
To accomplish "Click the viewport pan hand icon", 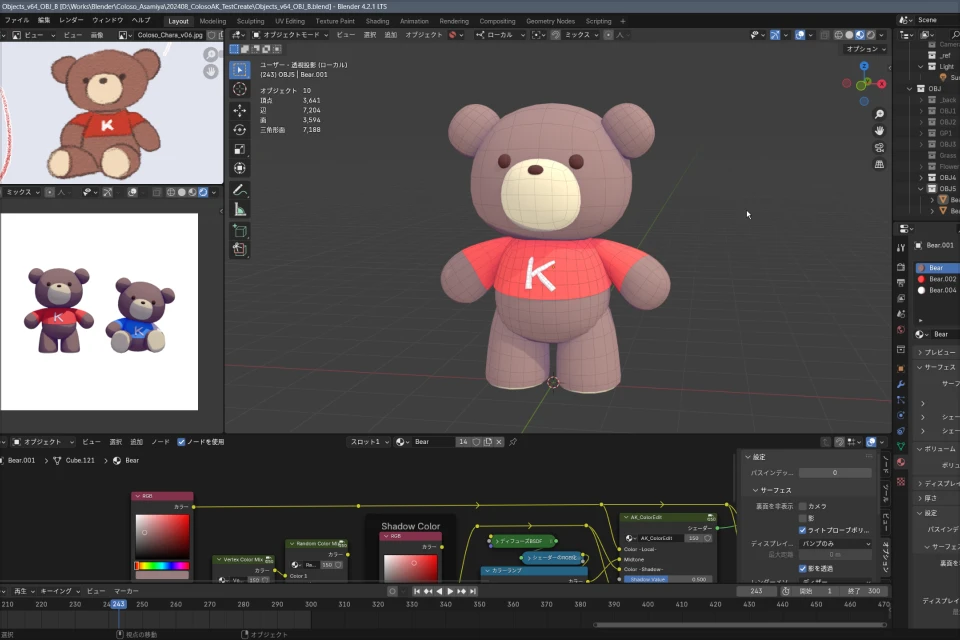I will [x=879, y=131].
